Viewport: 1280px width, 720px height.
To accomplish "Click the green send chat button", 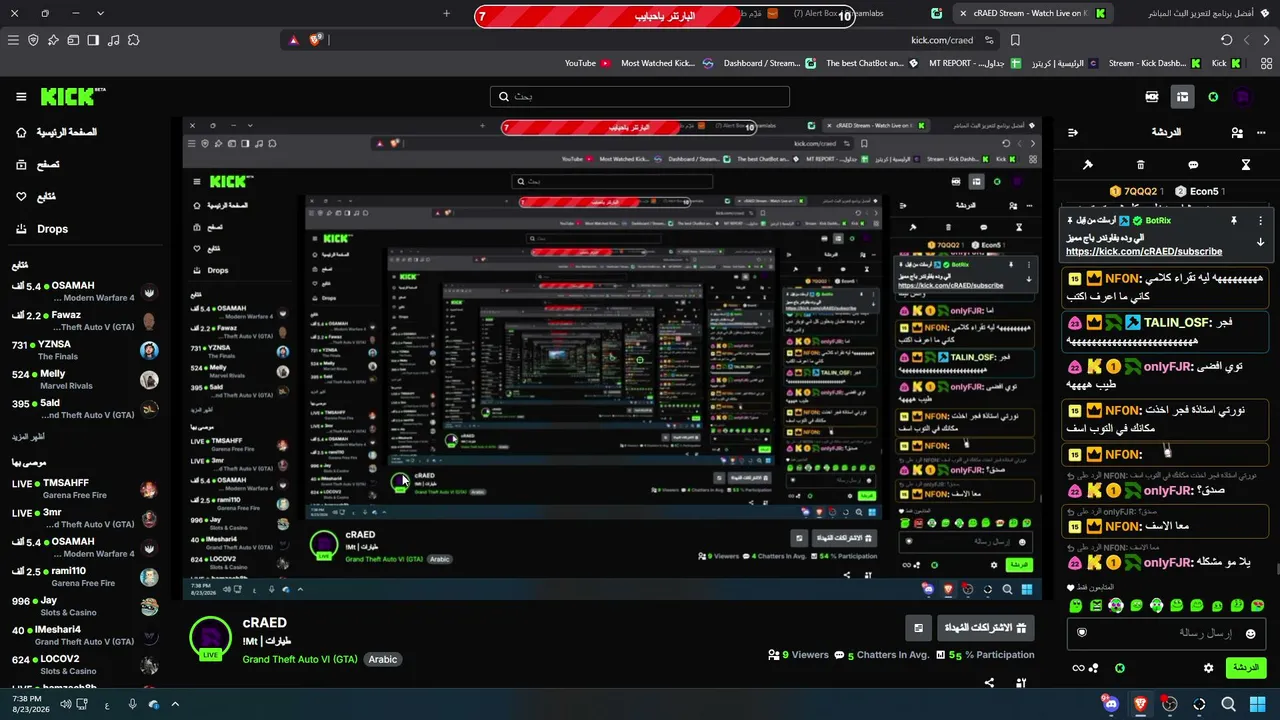I will [1245, 667].
